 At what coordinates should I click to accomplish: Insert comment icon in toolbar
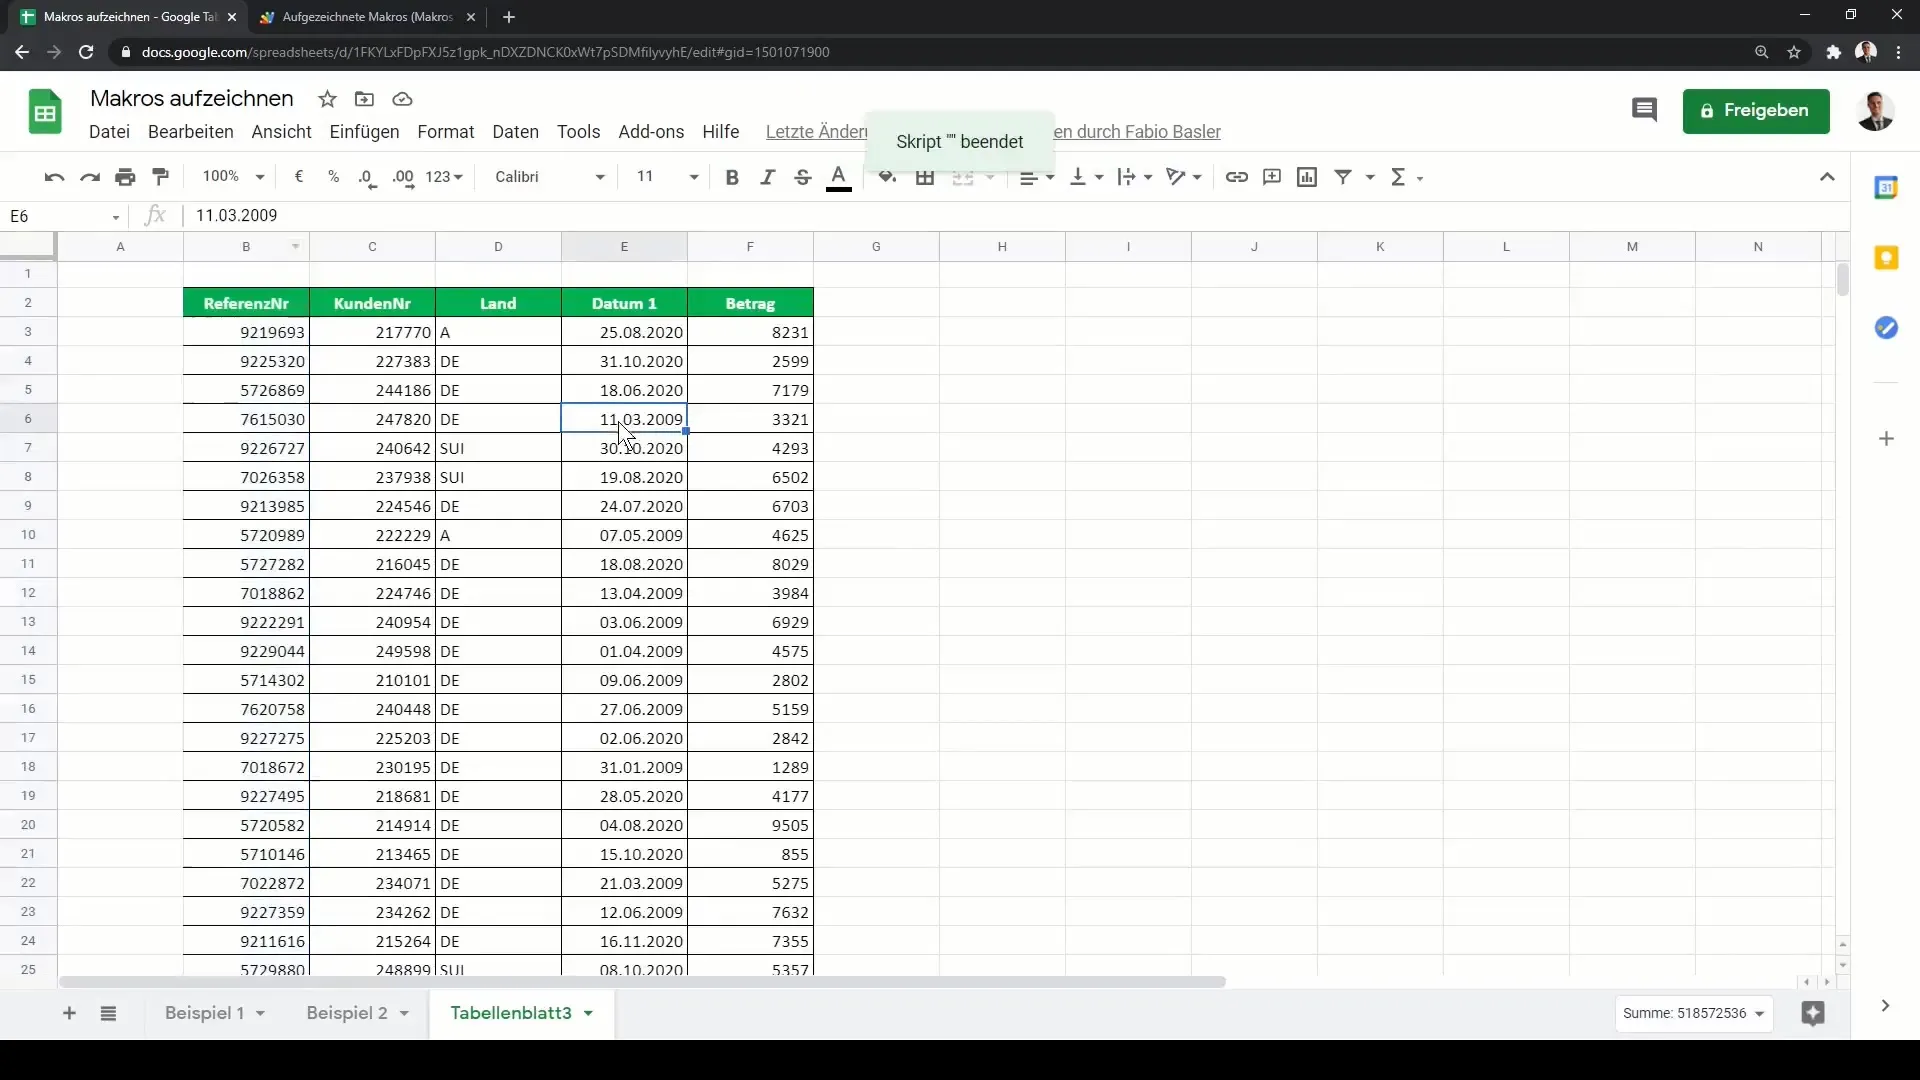(x=1272, y=177)
